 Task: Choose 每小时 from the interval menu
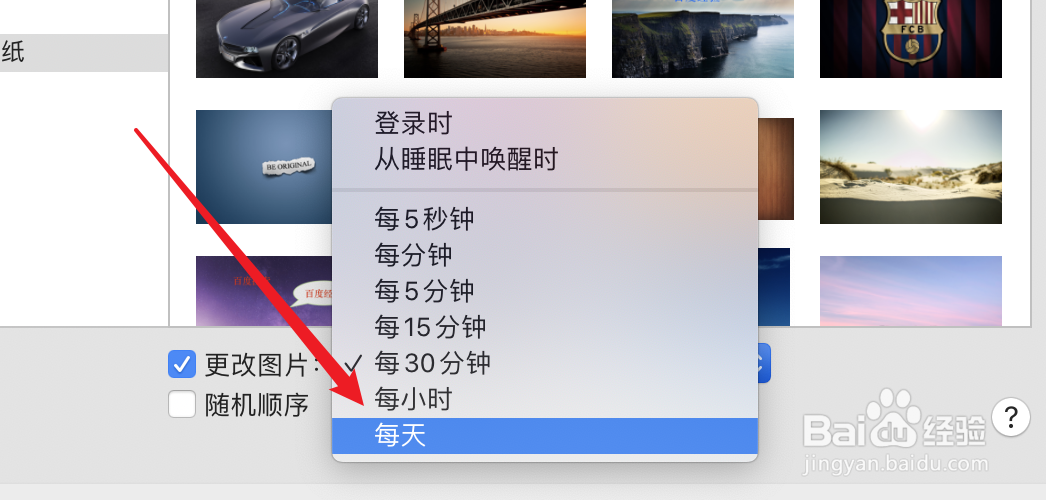(545, 399)
